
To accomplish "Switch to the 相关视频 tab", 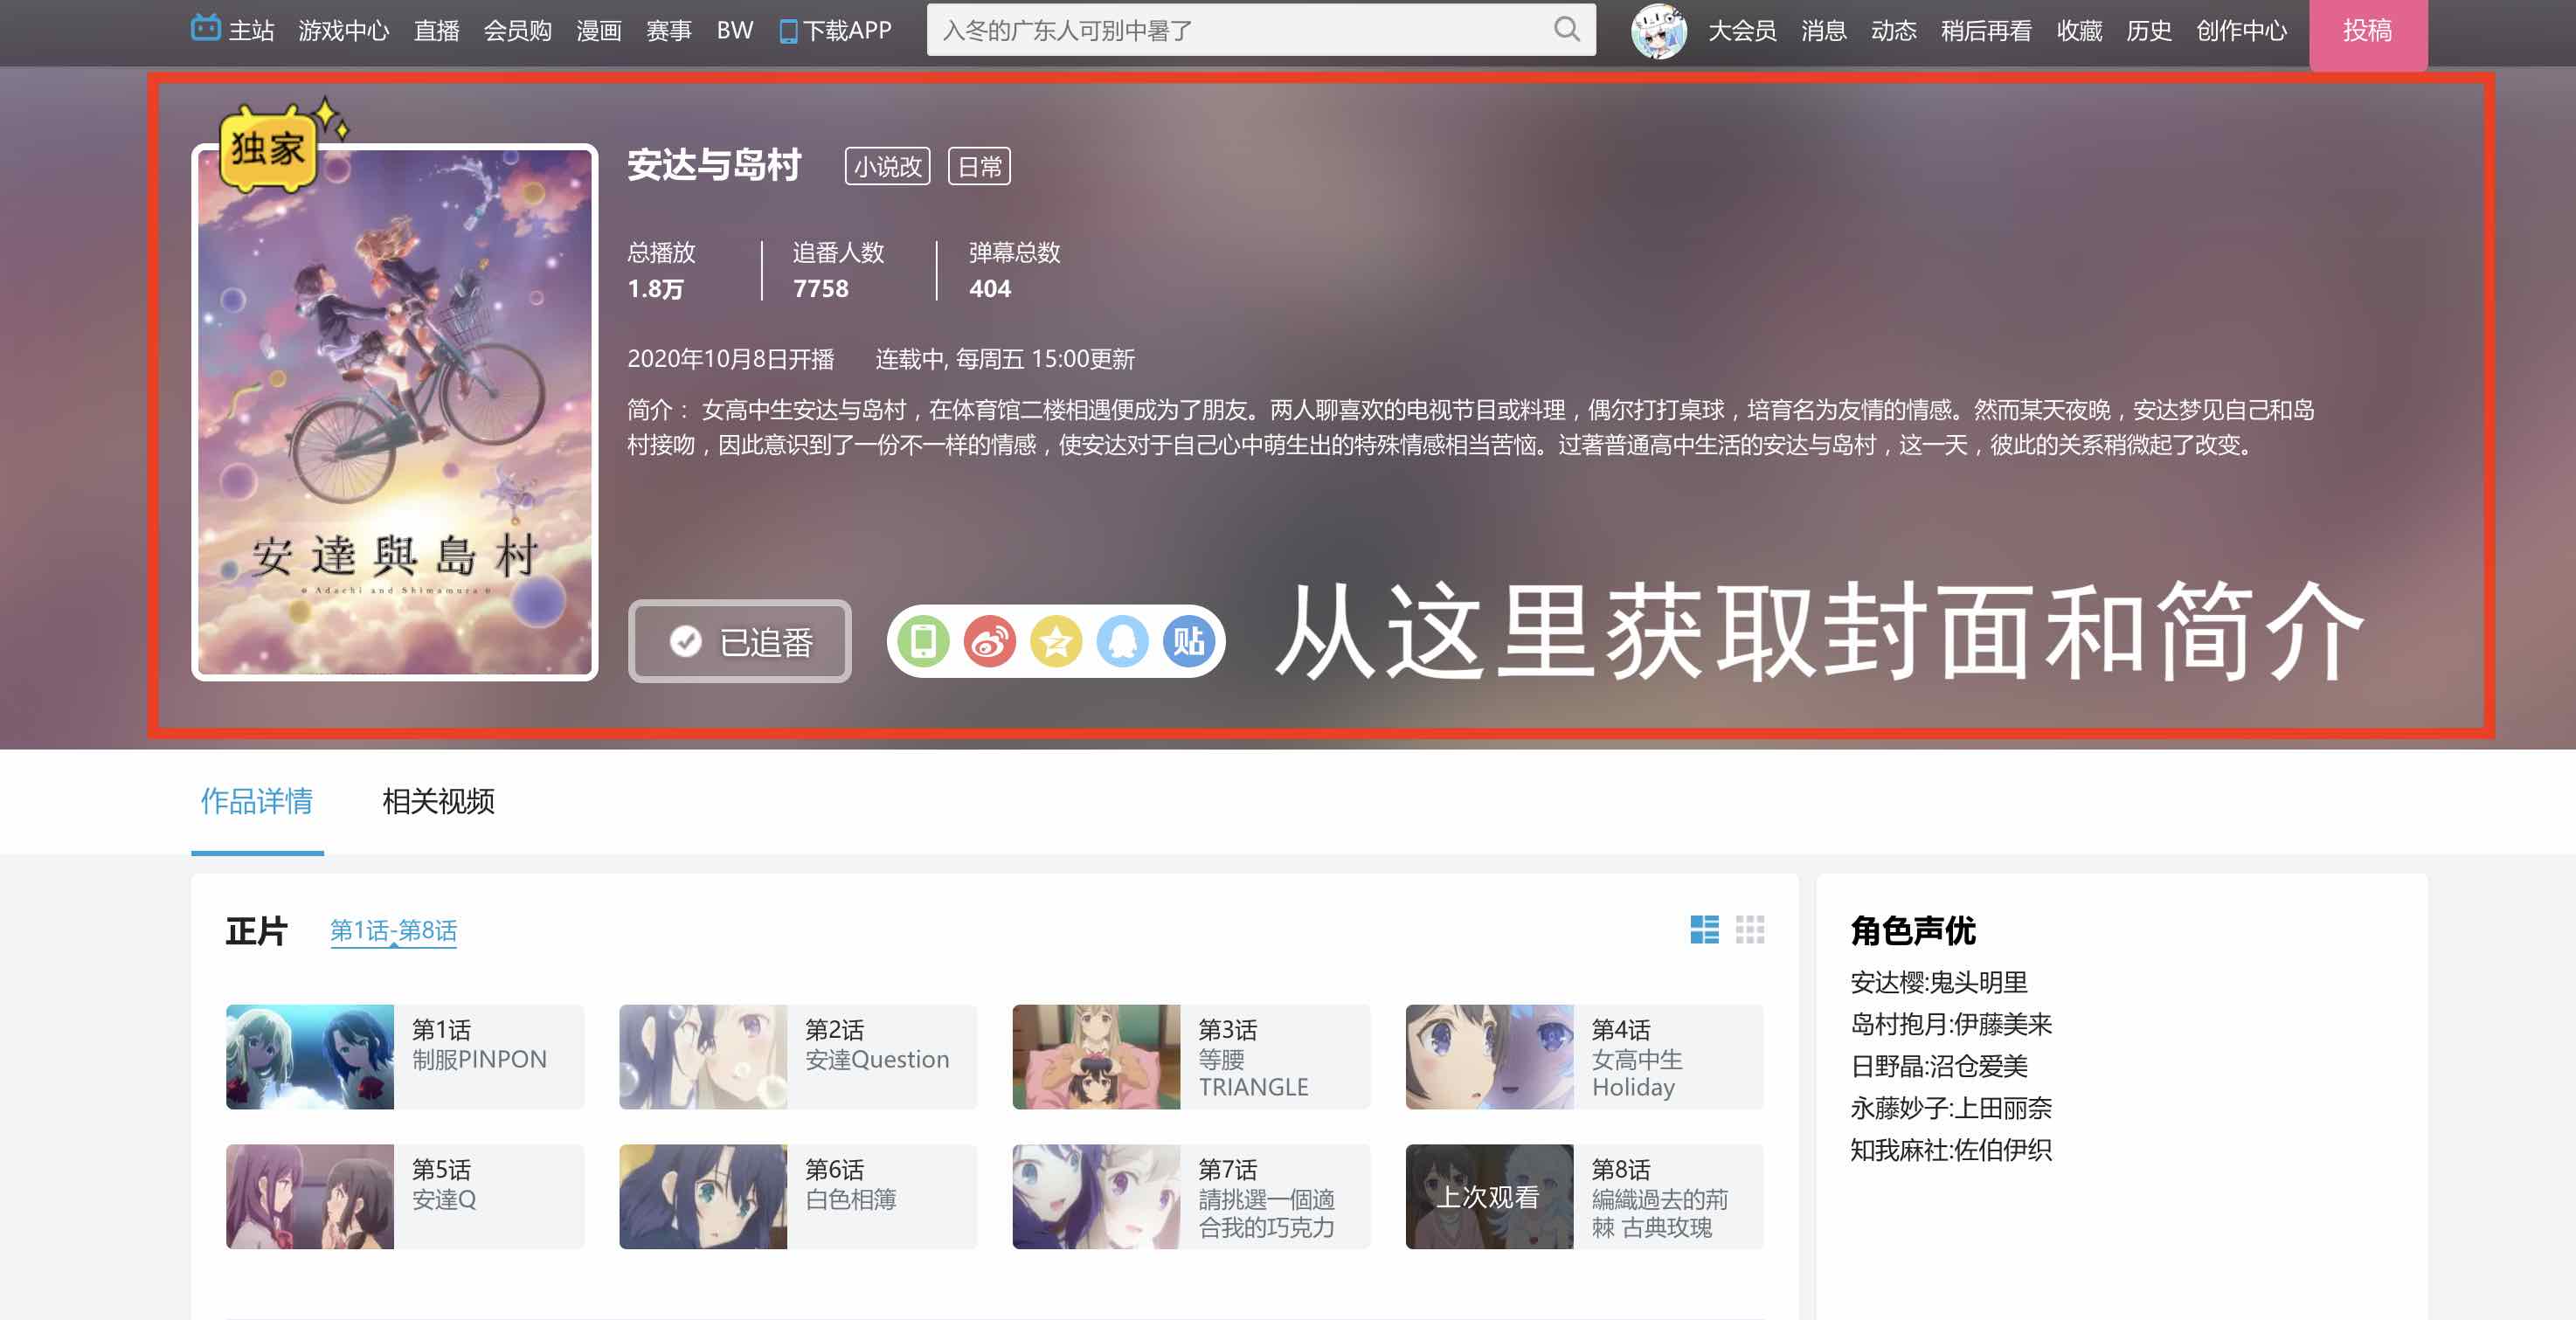I will point(438,801).
